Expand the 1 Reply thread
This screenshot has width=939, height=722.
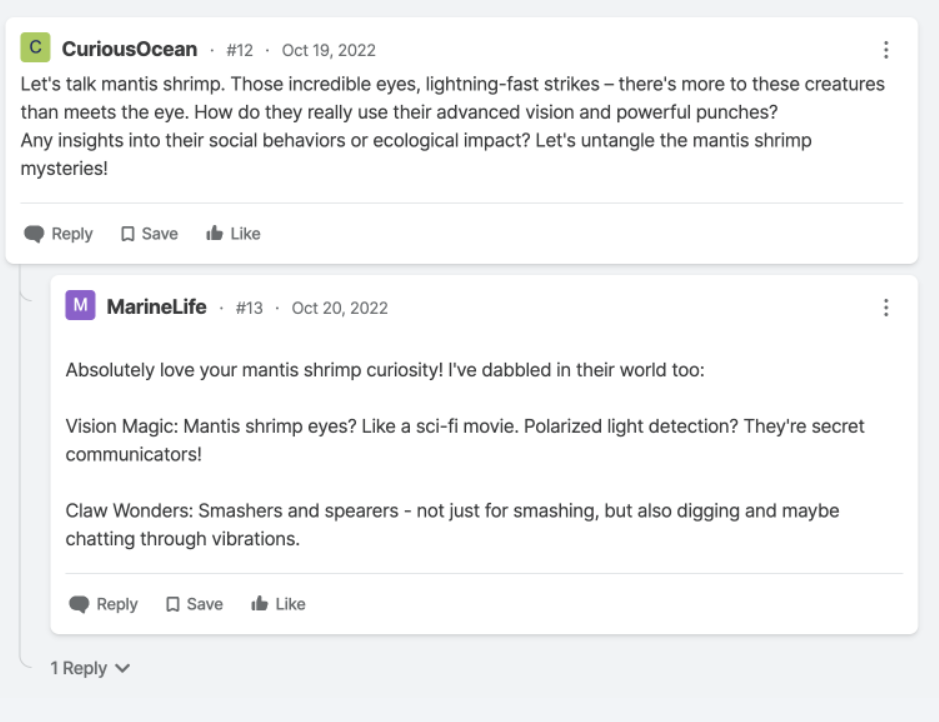pos(90,668)
